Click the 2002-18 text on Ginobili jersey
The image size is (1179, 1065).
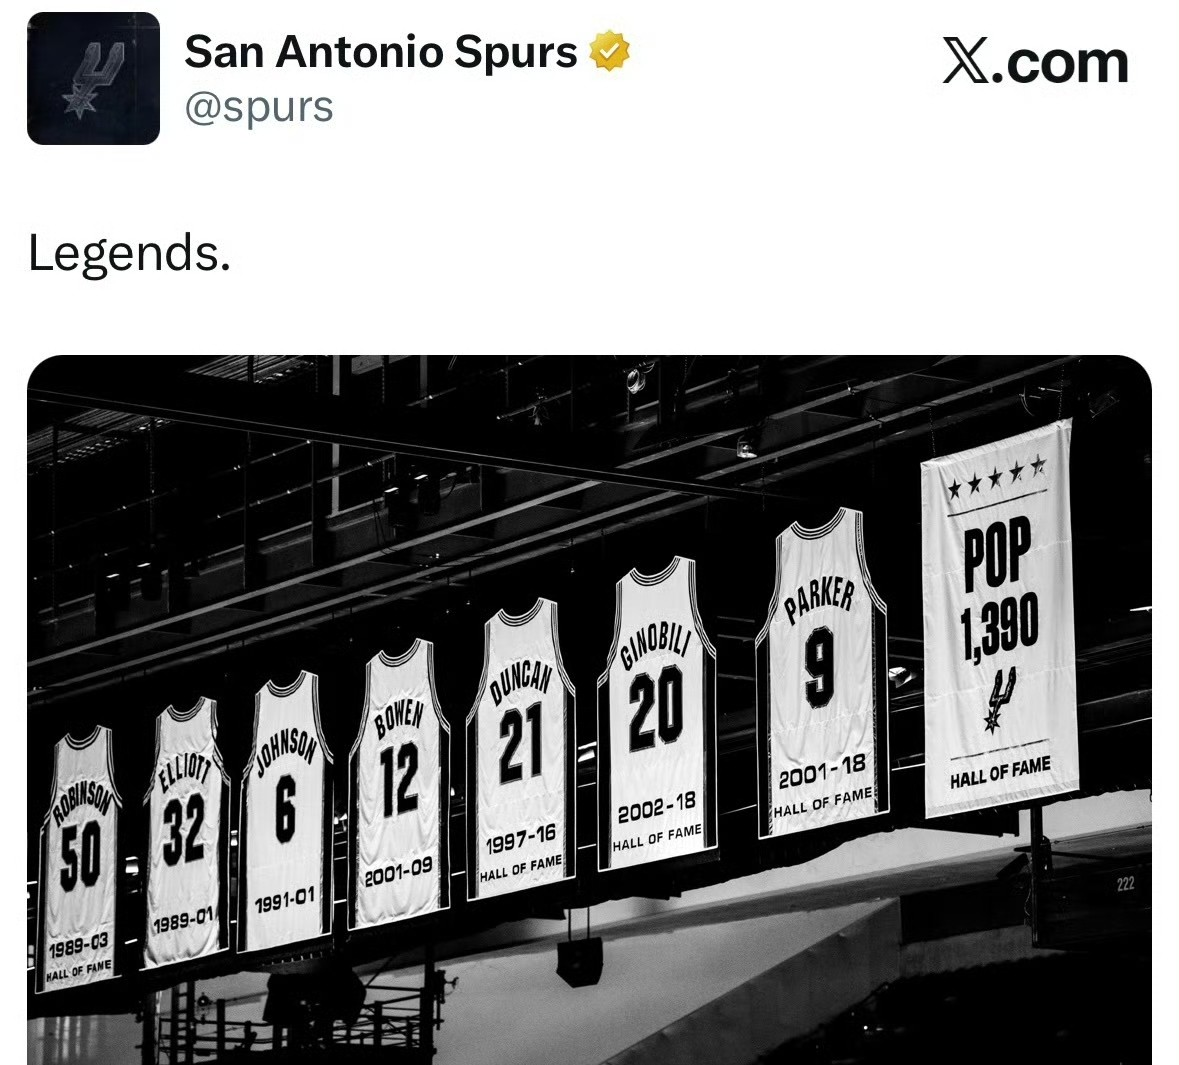tap(656, 808)
